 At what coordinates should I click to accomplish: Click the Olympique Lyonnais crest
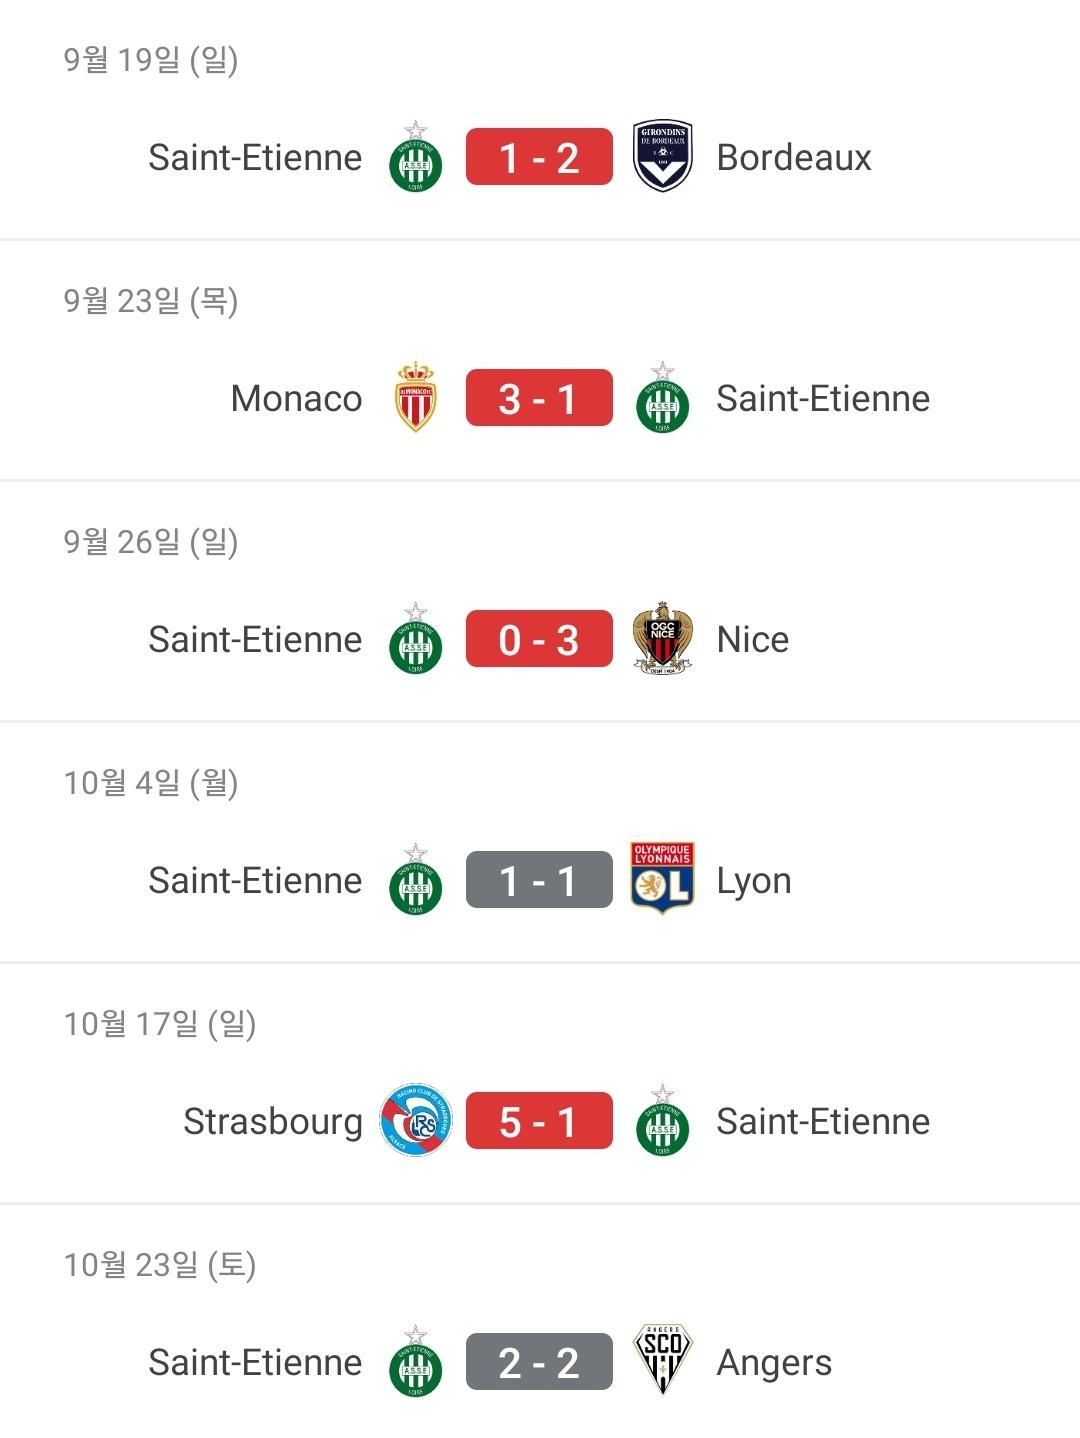click(x=662, y=879)
